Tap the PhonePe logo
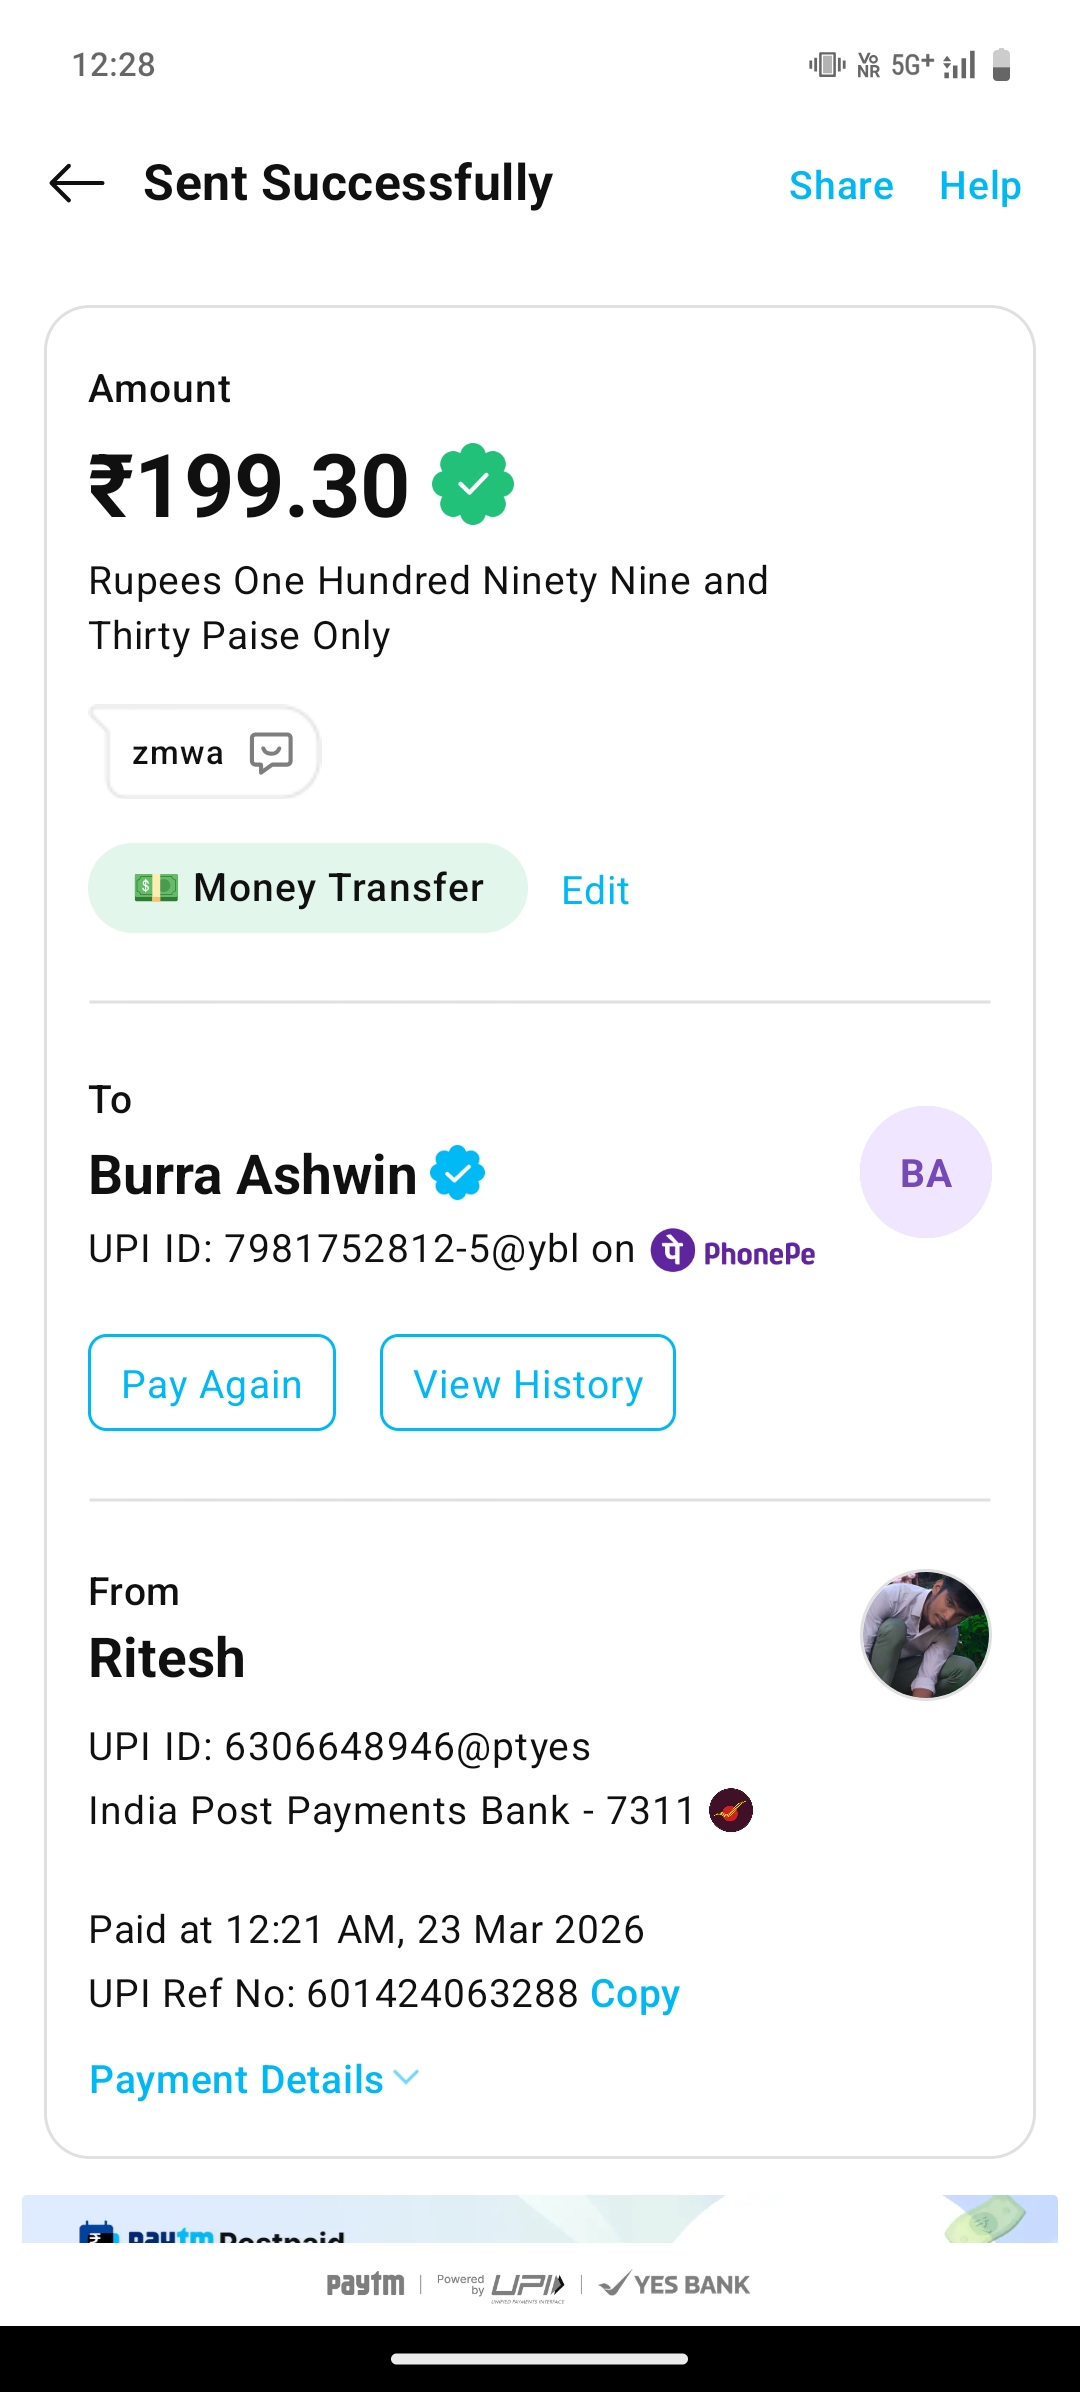The height and width of the screenshot is (2392, 1080). coord(733,1251)
